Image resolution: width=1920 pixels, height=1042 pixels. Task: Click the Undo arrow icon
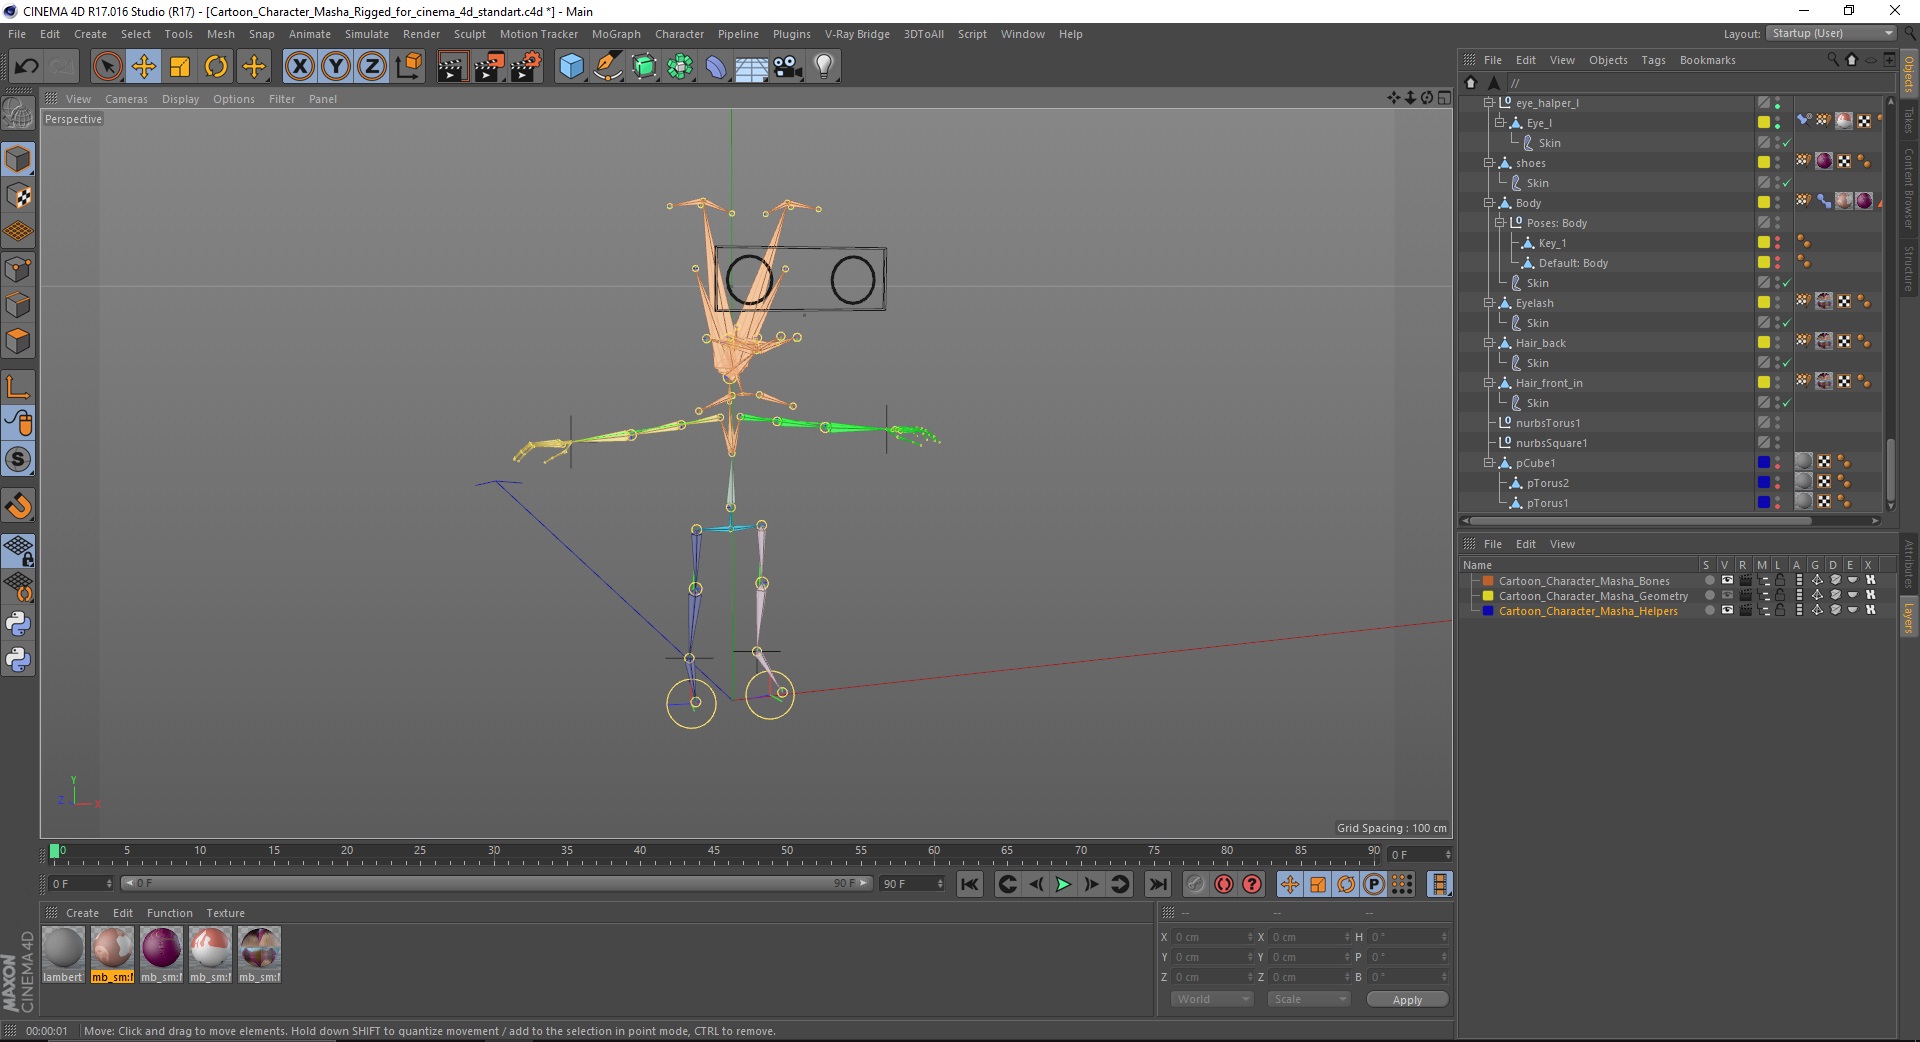(x=27, y=67)
